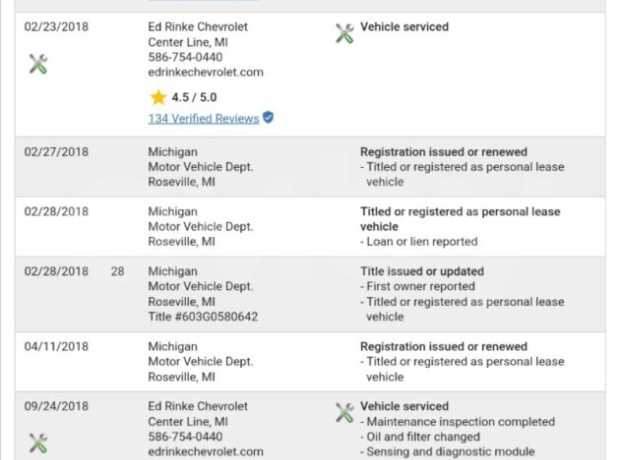Click the 4.5 / 5.0 rating text

[194, 97]
